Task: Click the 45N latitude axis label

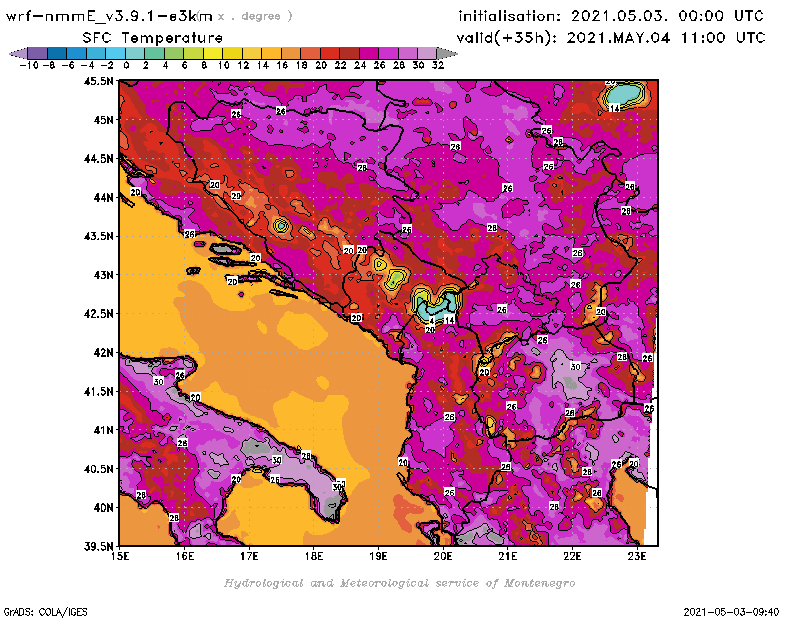Action: 103,120
